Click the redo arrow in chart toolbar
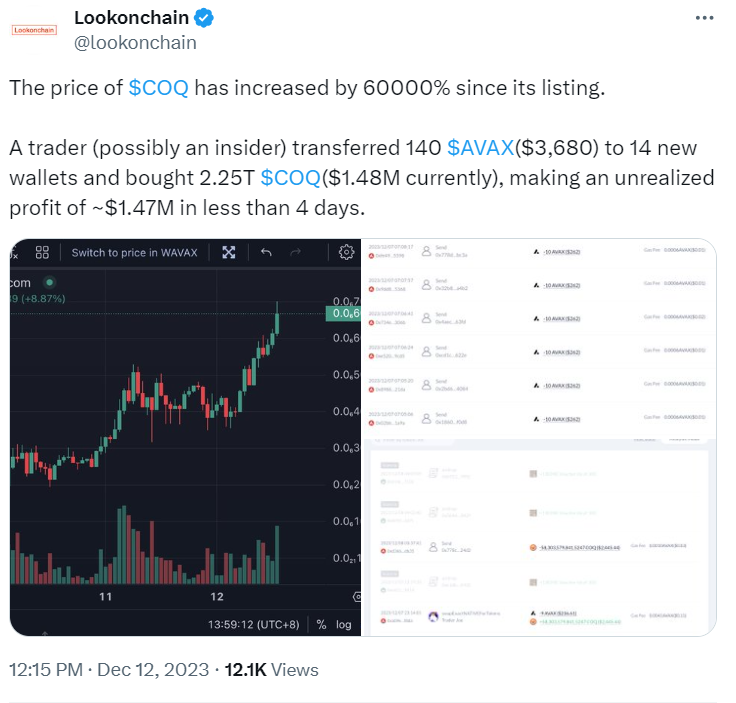This screenshot has height=703, width=736. tap(295, 252)
